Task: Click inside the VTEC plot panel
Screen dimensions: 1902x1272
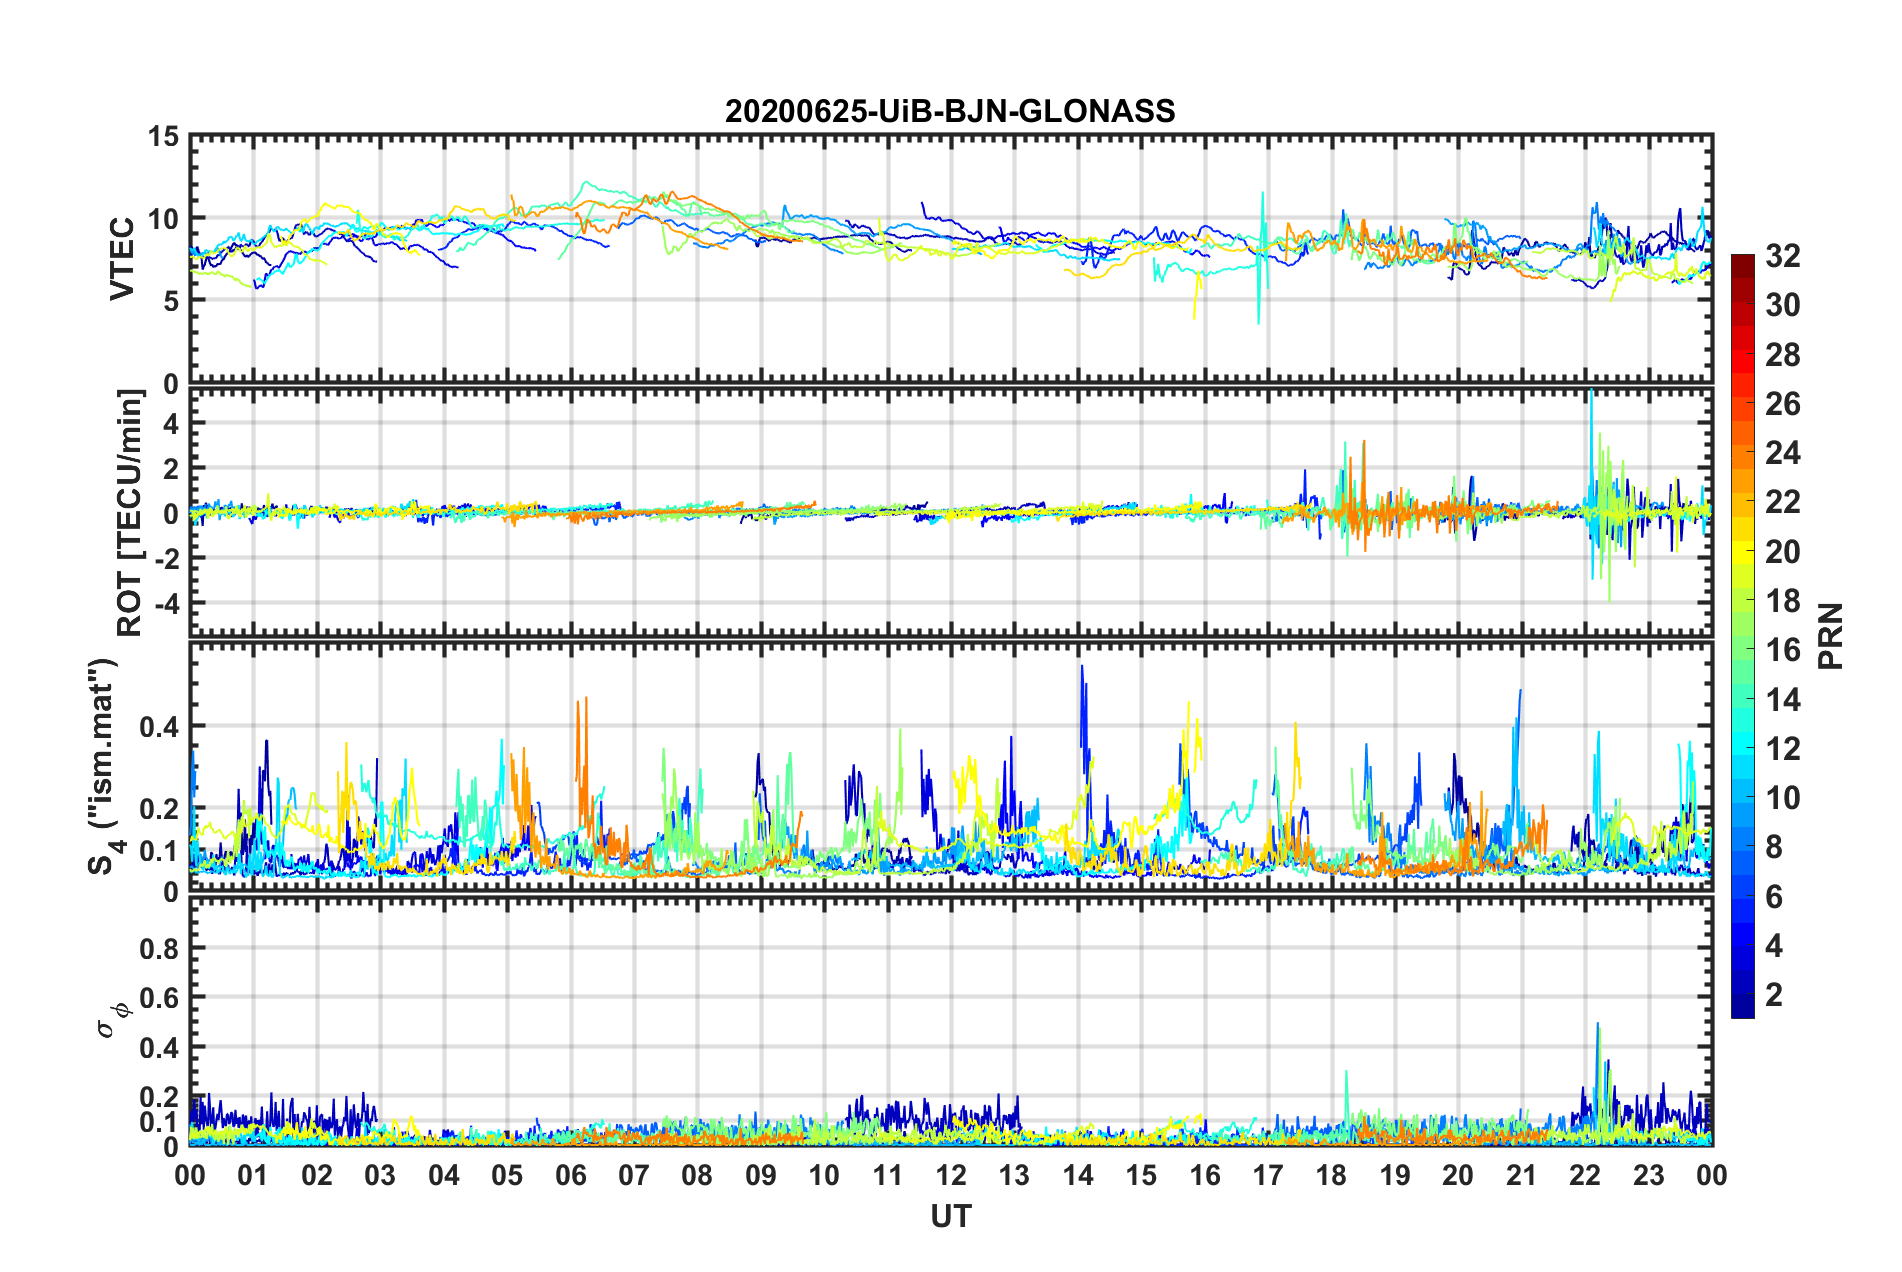Action: (x=951, y=259)
